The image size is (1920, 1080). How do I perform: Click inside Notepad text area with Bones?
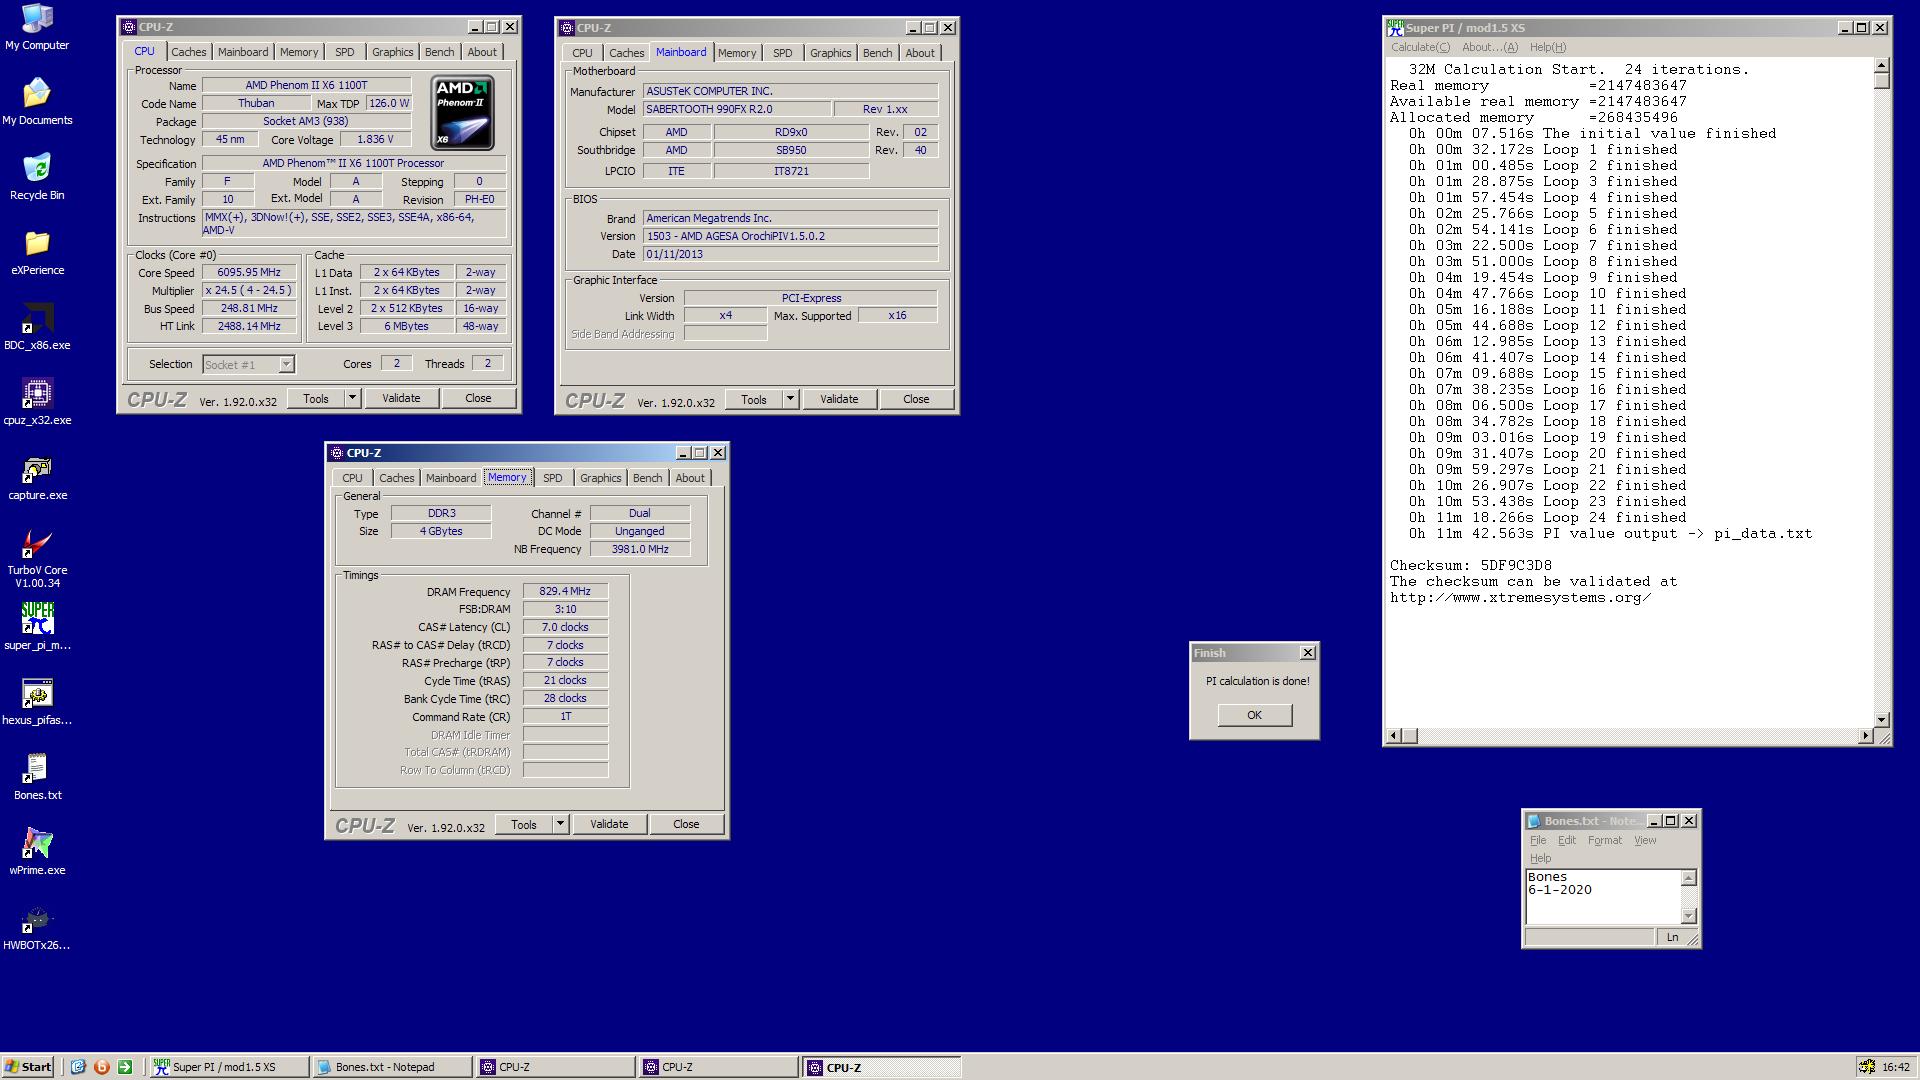(x=1603, y=897)
